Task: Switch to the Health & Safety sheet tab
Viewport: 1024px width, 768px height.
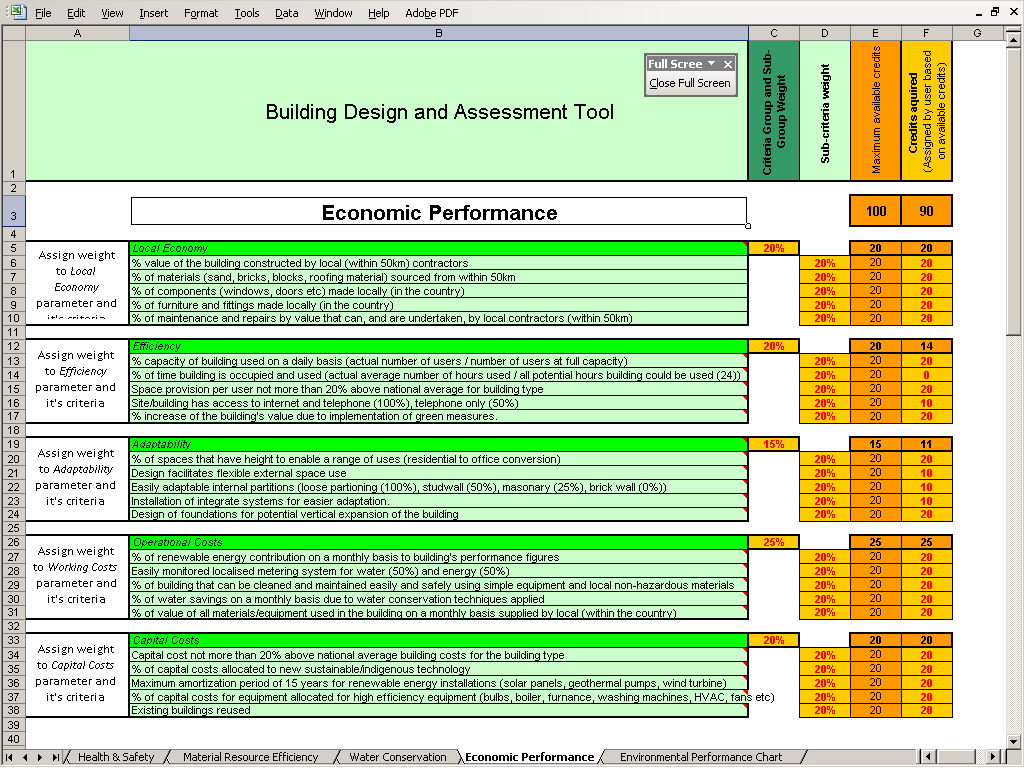Action: (x=116, y=757)
